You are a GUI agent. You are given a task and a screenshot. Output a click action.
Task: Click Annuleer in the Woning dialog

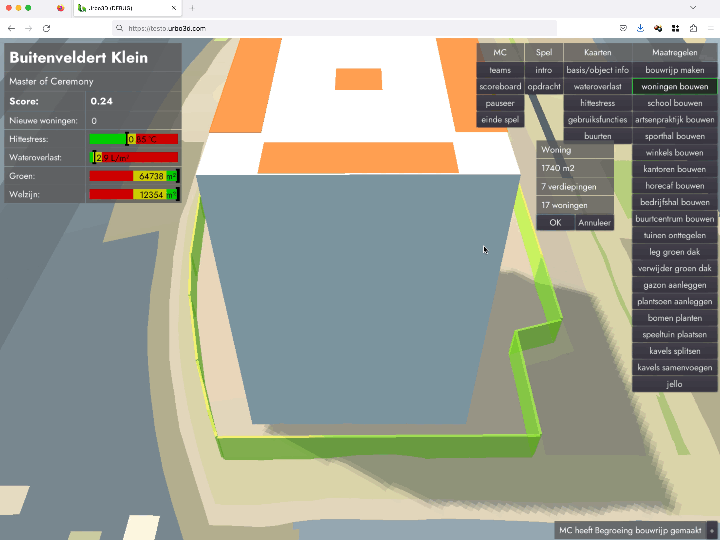click(594, 223)
